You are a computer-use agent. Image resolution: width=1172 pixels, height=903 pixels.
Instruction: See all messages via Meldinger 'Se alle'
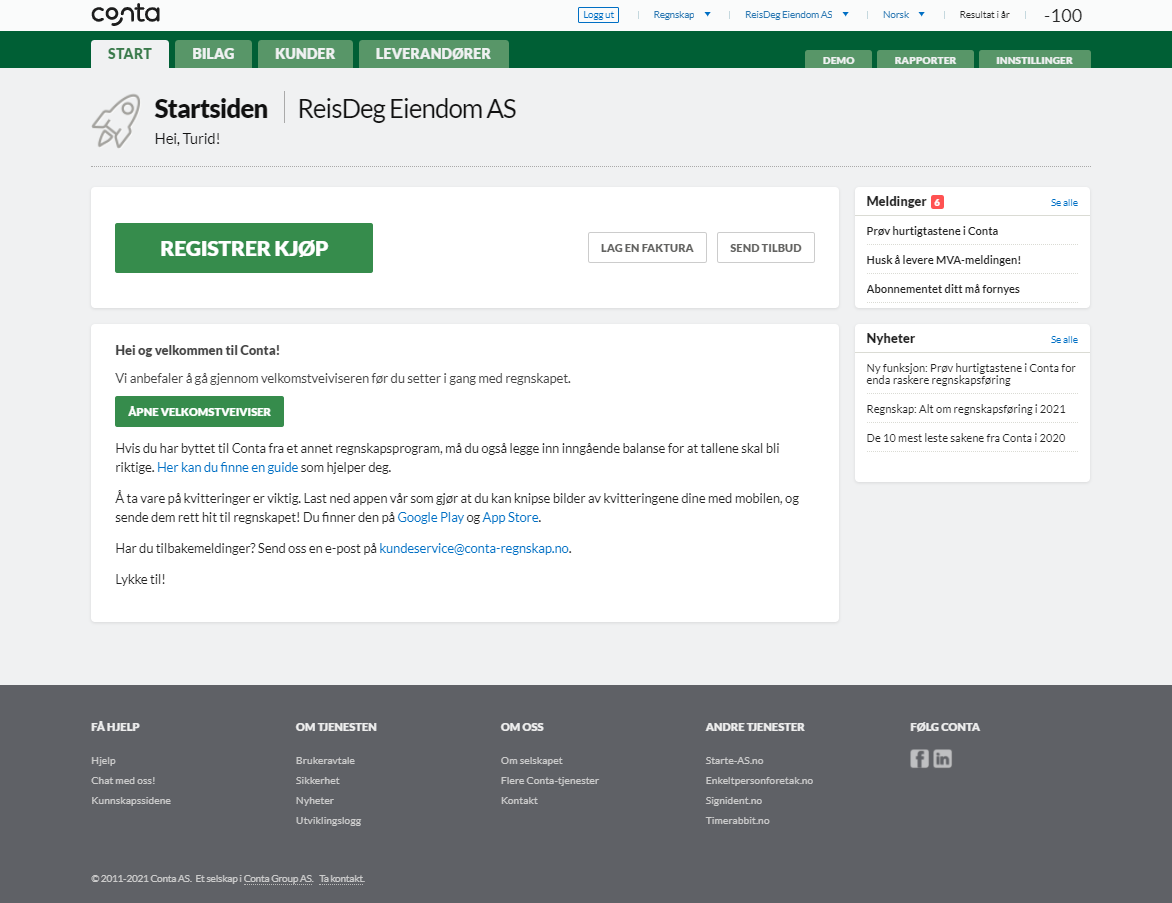click(1064, 203)
